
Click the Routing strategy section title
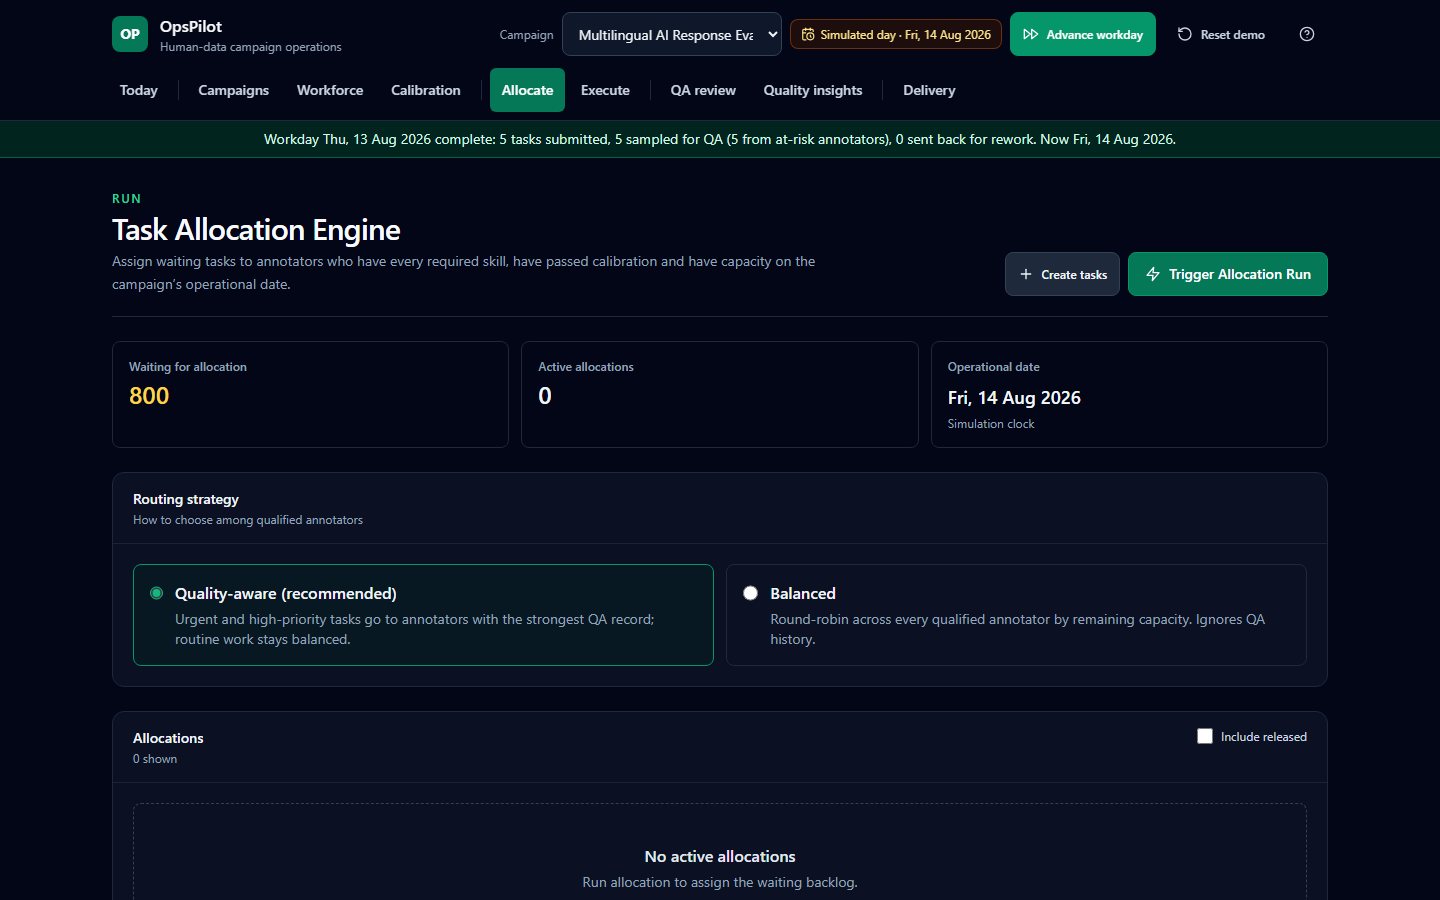(x=186, y=499)
